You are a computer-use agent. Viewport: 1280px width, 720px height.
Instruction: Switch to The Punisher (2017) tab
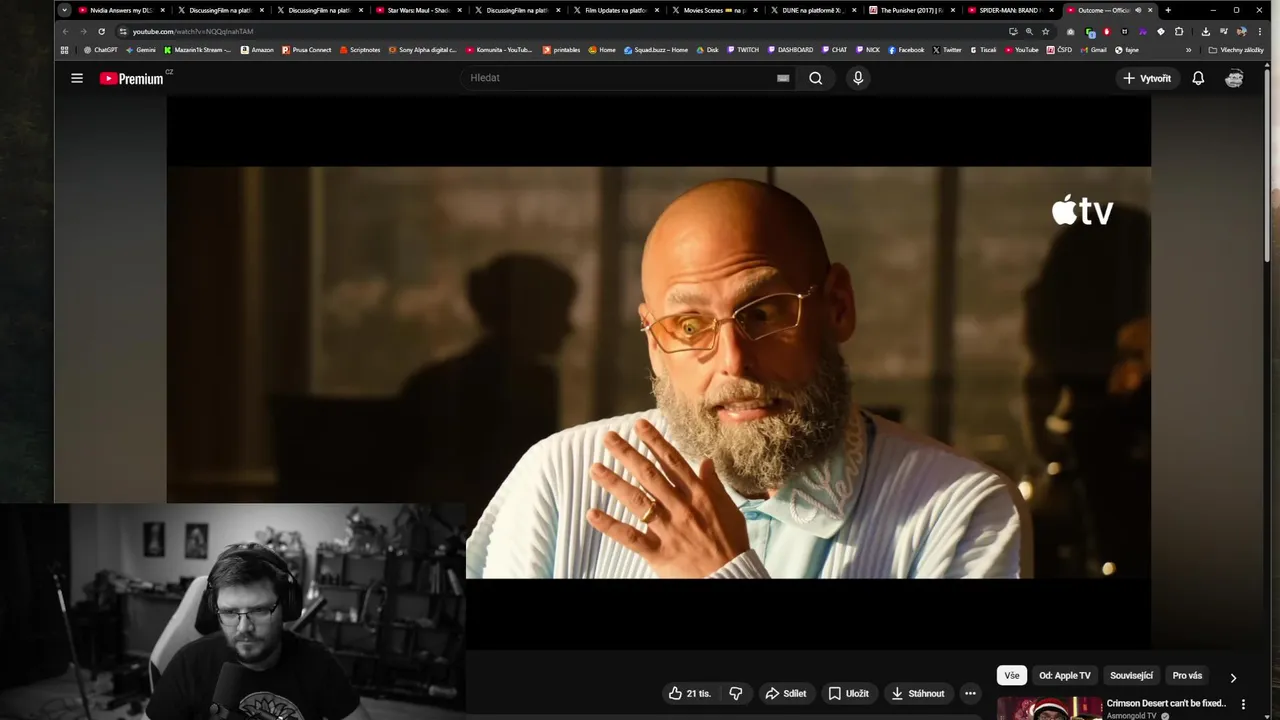pos(912,10)
